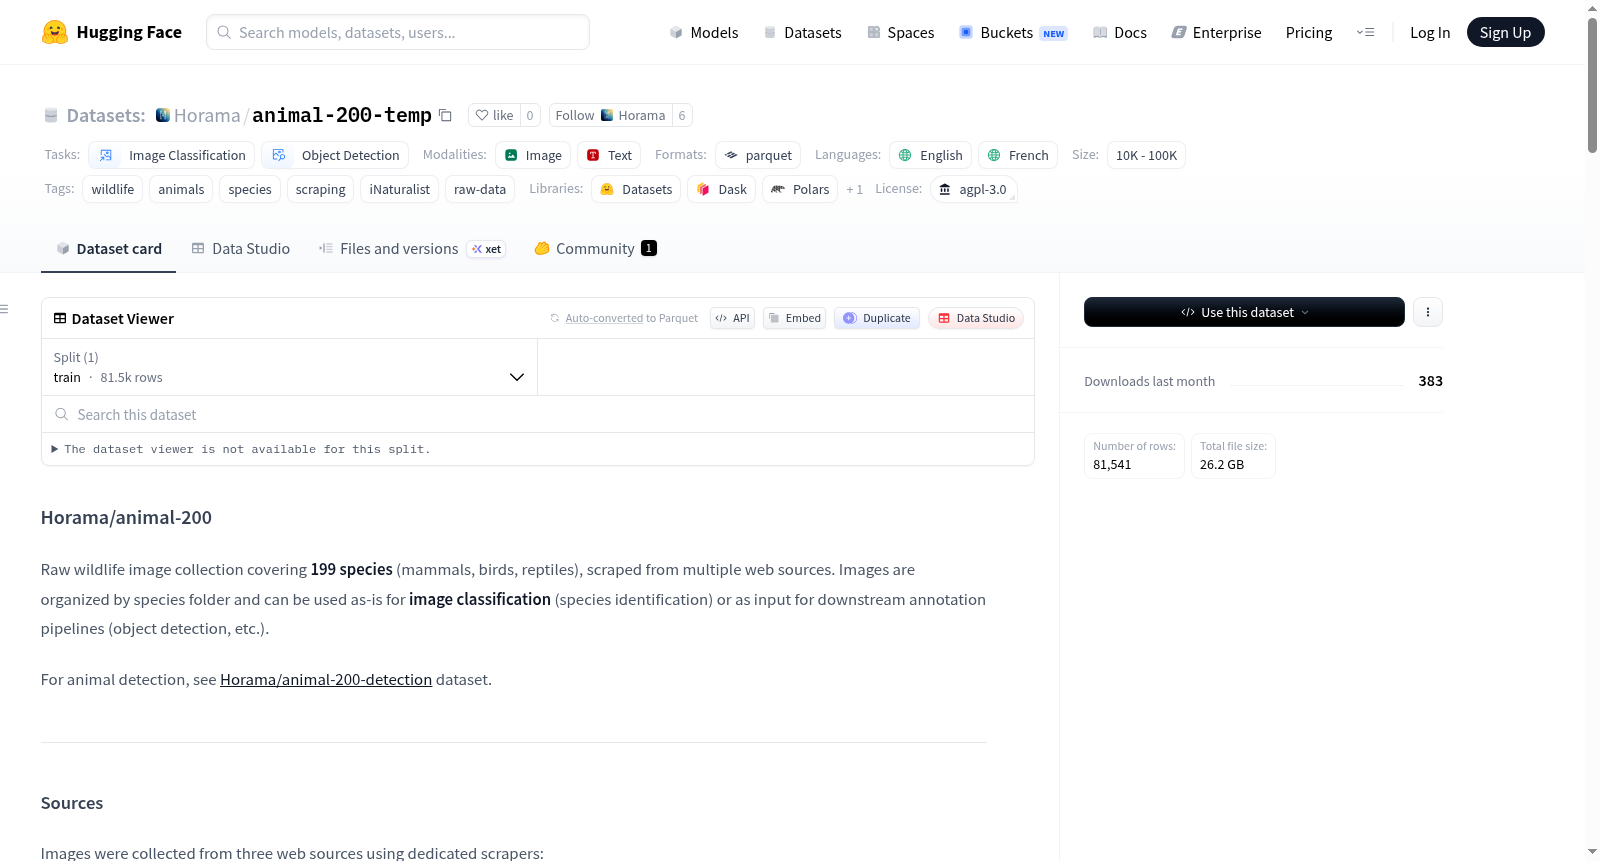Select the Text modality tag
The width and height of the screenshot is (1600, 861).
[609, 155]
